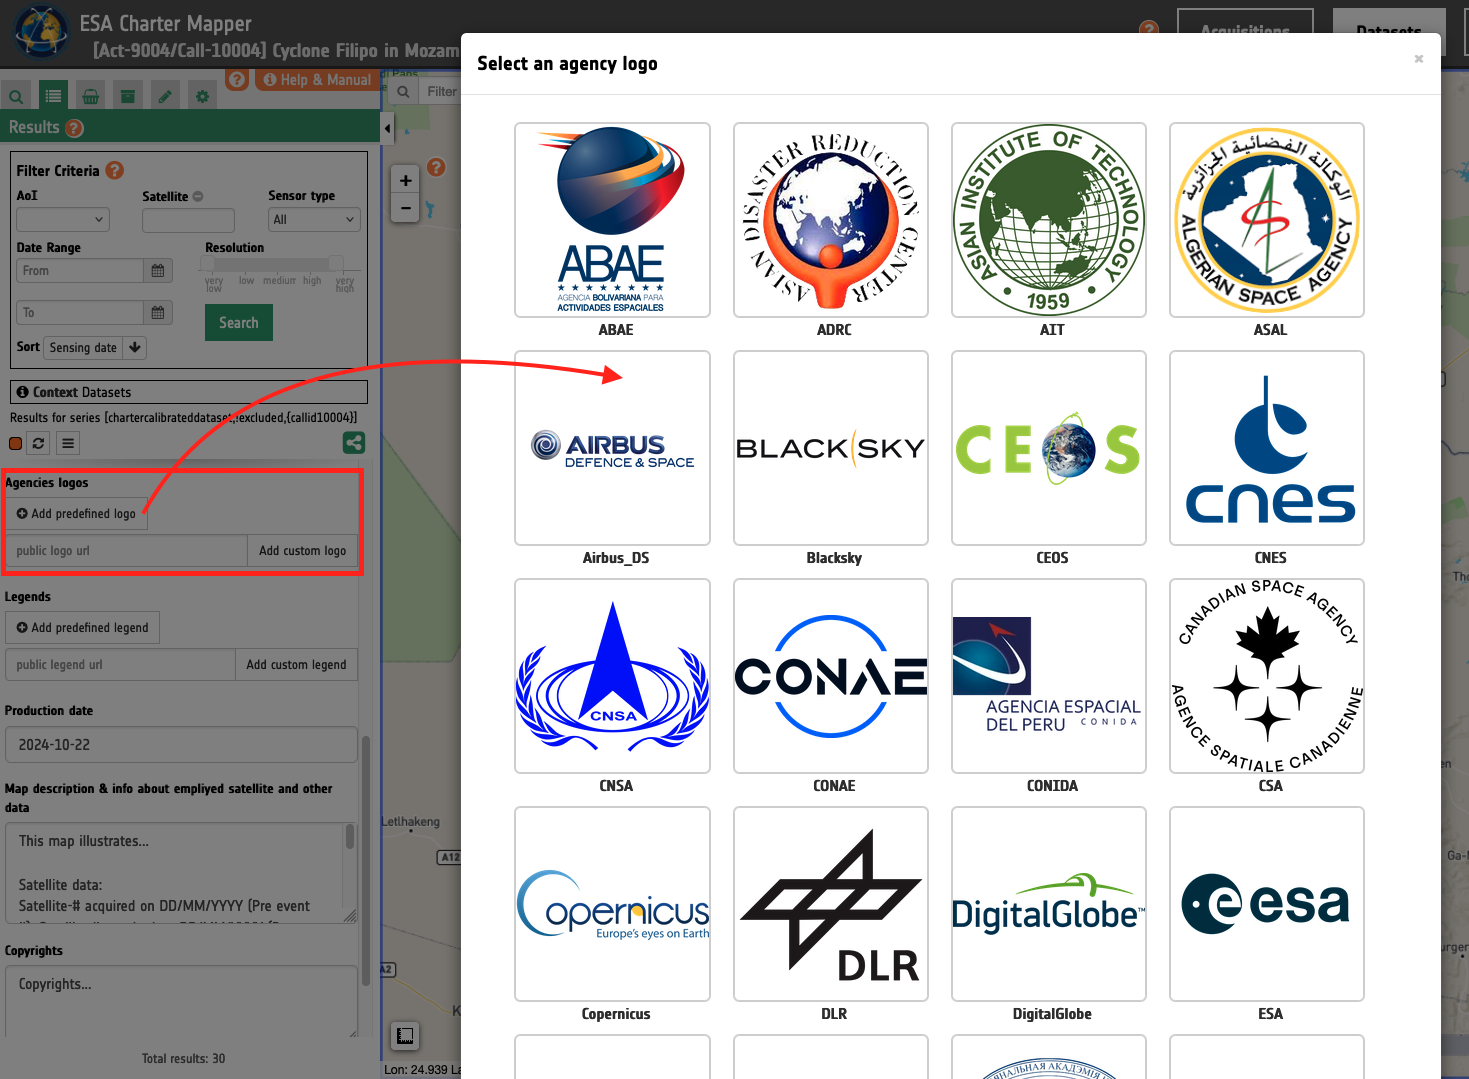The height and width of the screenshot is (1079, 1469).
Task: Select the ASAL agency logo
Action: point(1267,220)
